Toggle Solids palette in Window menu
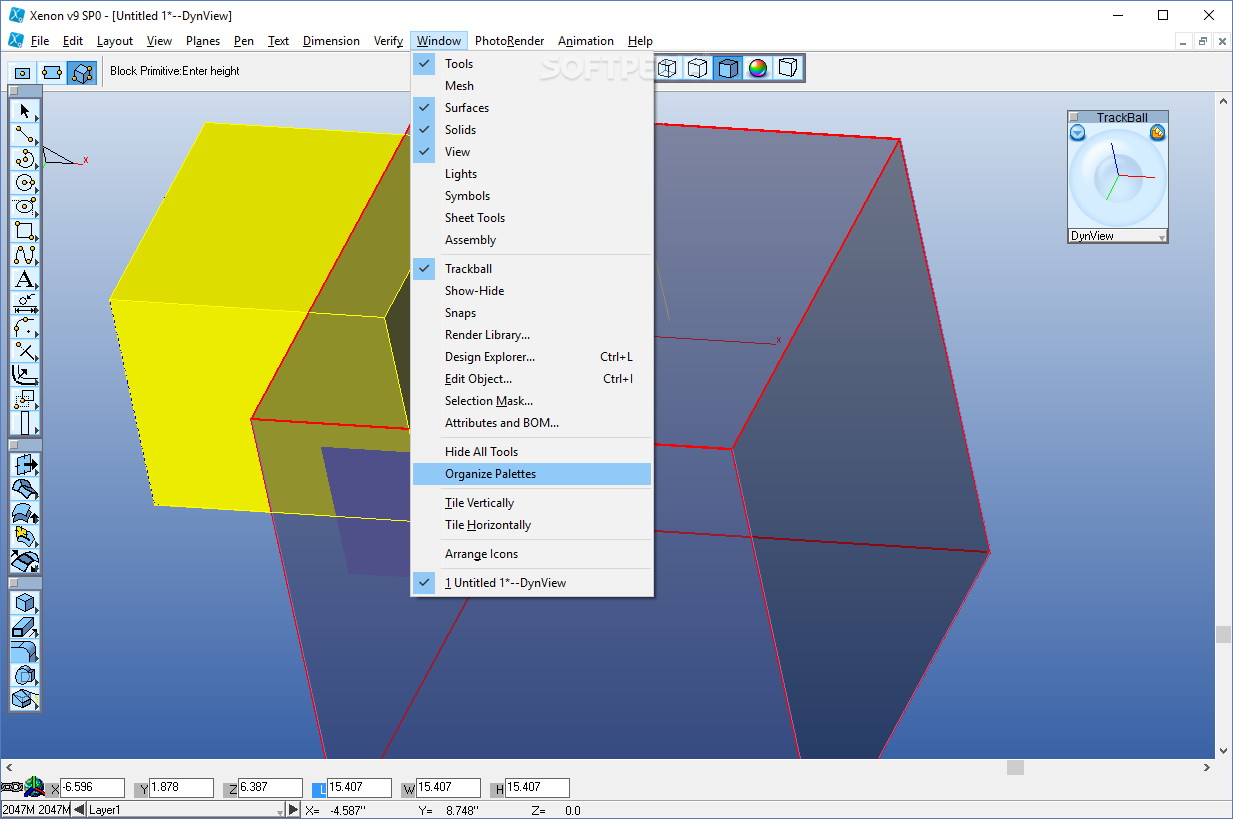1233x819 pixels. click(x=532, y=130)
